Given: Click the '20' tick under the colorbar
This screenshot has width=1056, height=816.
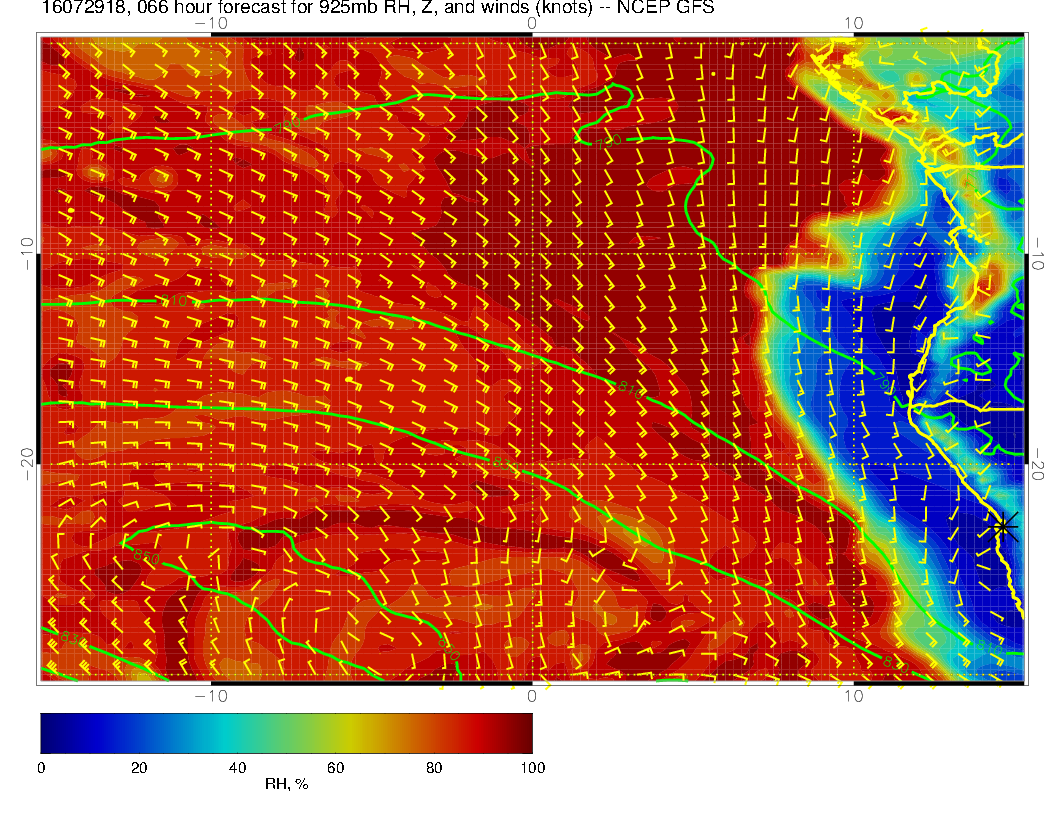Looking at the screenshot, I should (x=139, y=768).
